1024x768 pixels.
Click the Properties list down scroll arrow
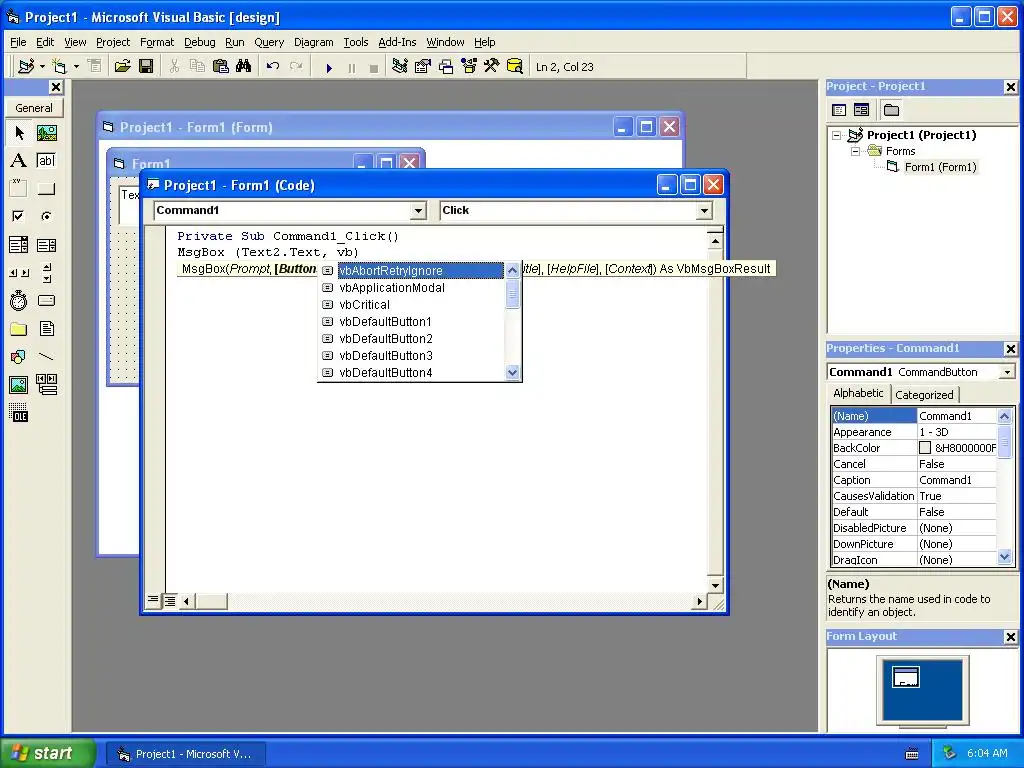tap(1005, 557)
